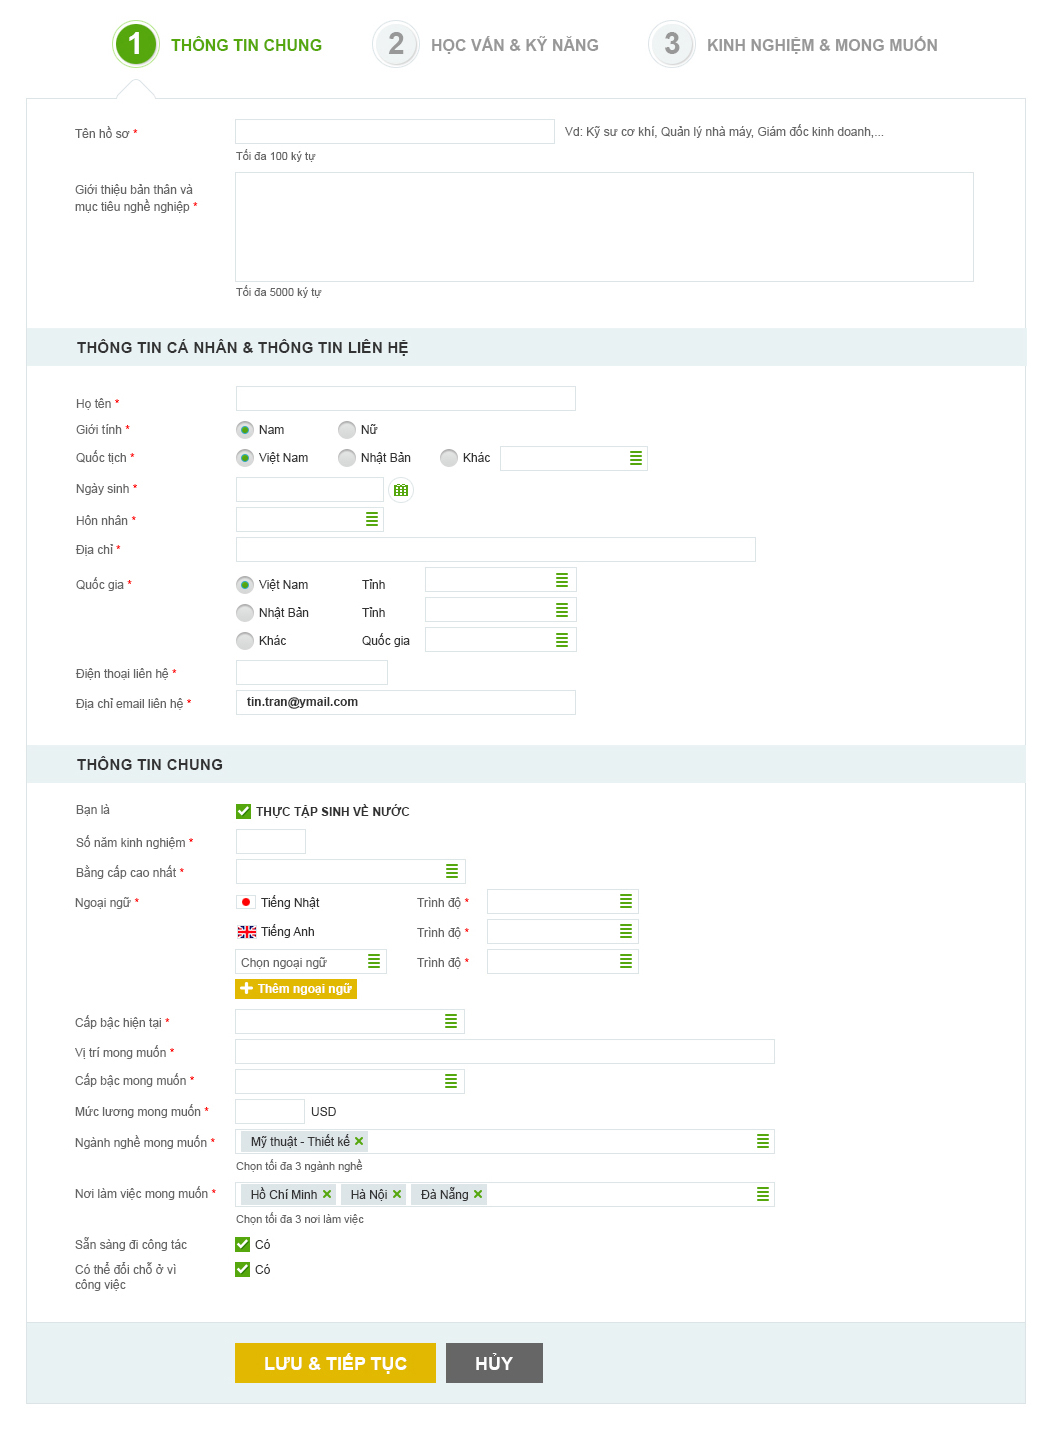Remove the Hà Nội location tag
The width and height of the screenshot is (1048, 1431).
tap(397, 1194)
